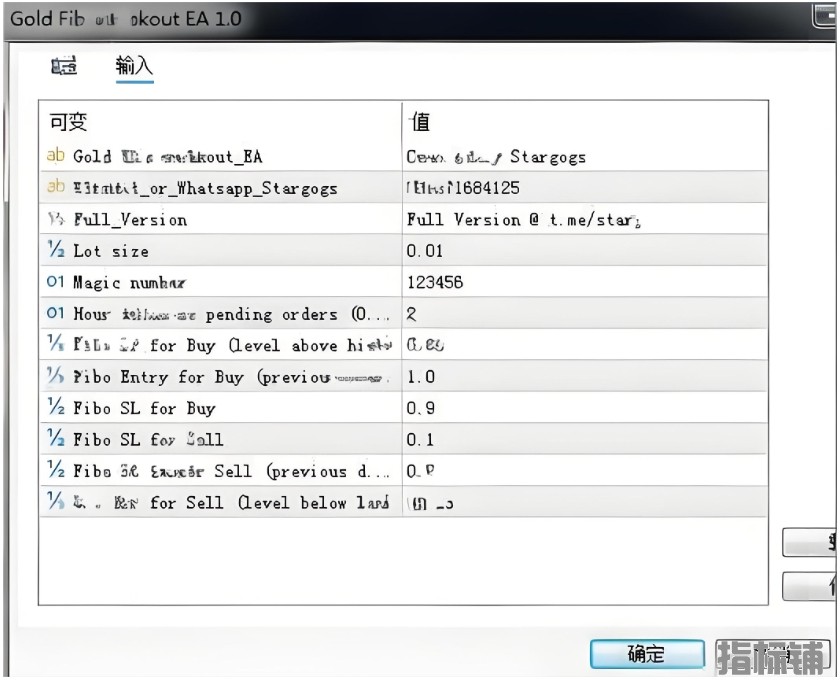Image resolution: width=840 pixels, height=683 pixels.
Task: Click the ½ icon beside Lot size
Action: coord(55,251)
